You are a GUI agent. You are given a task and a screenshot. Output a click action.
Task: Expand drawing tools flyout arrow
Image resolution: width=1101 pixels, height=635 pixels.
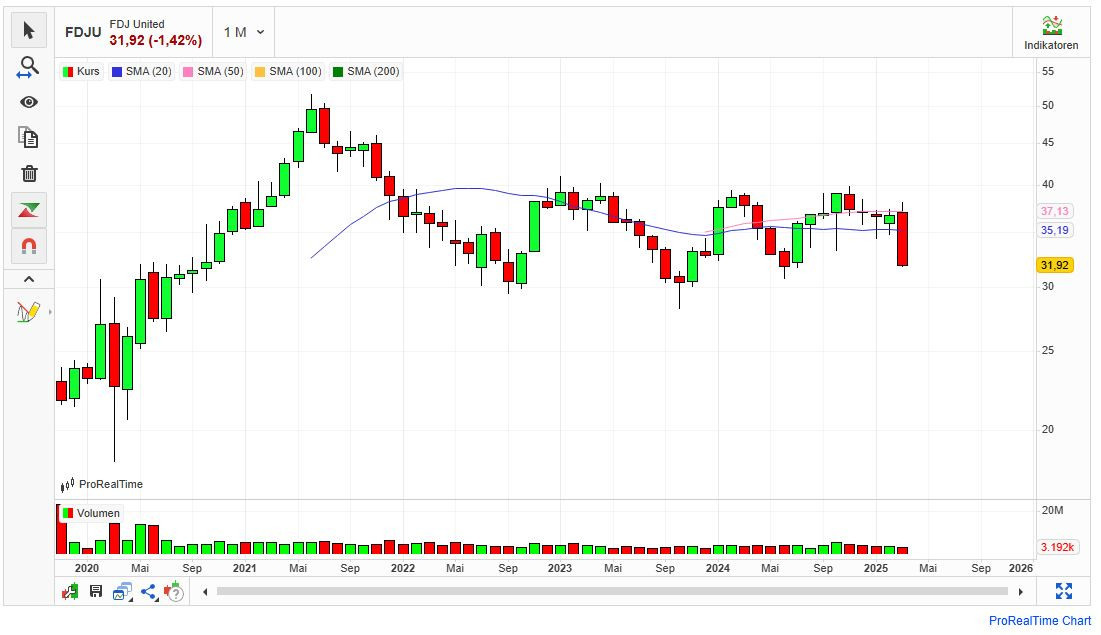pos(50,312)
